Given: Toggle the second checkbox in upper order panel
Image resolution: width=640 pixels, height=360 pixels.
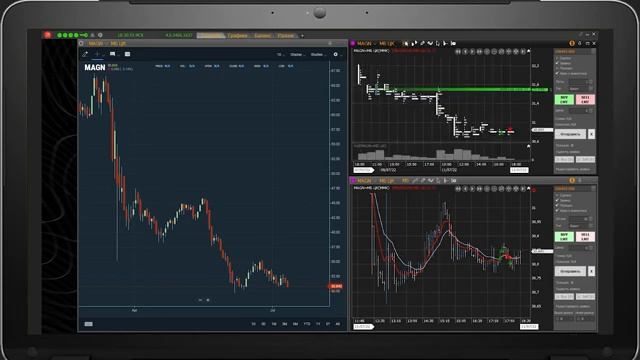Looking at the screenshot, I should [x=557, y=63].
